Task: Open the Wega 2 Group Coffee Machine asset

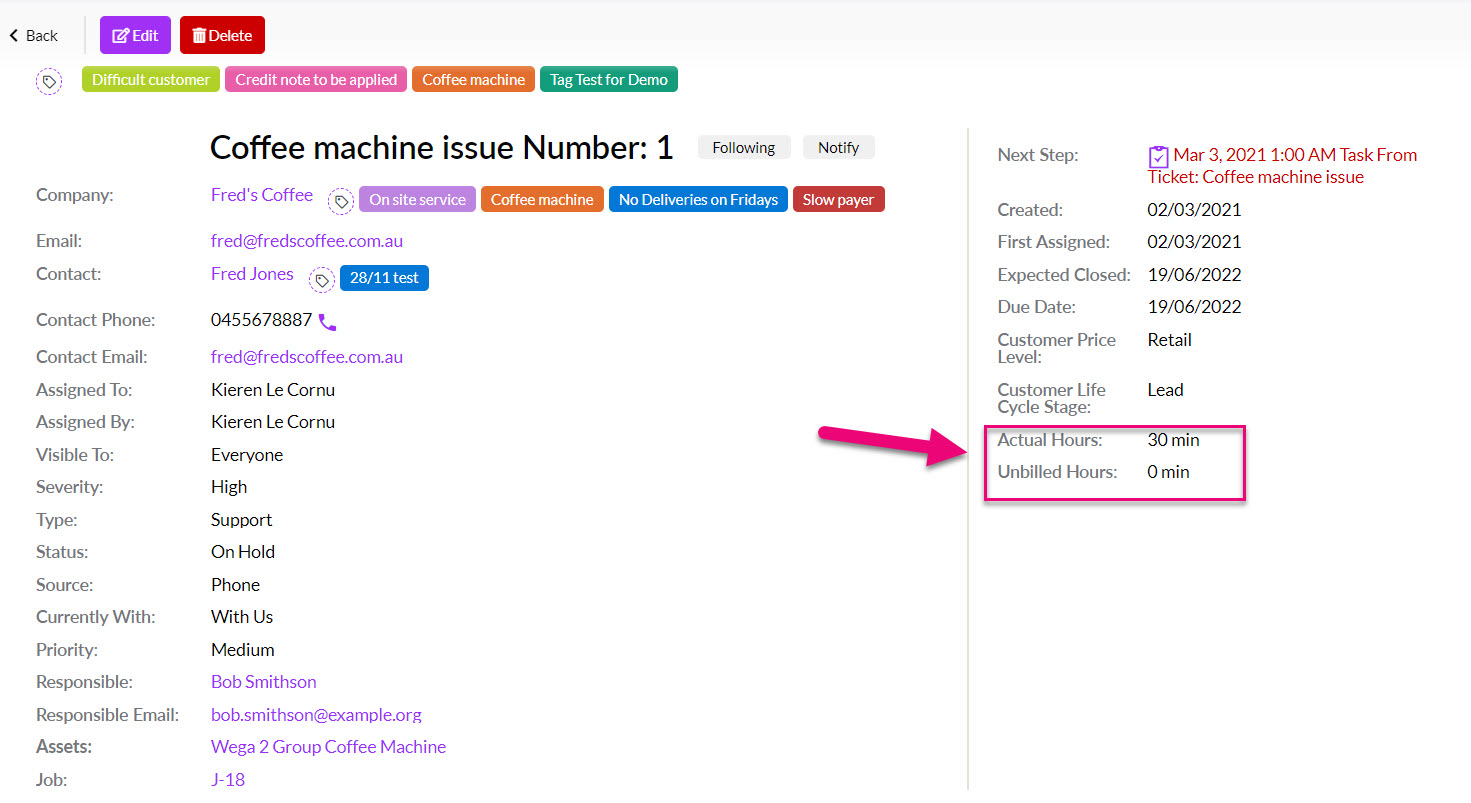Action: pos(328,747)
